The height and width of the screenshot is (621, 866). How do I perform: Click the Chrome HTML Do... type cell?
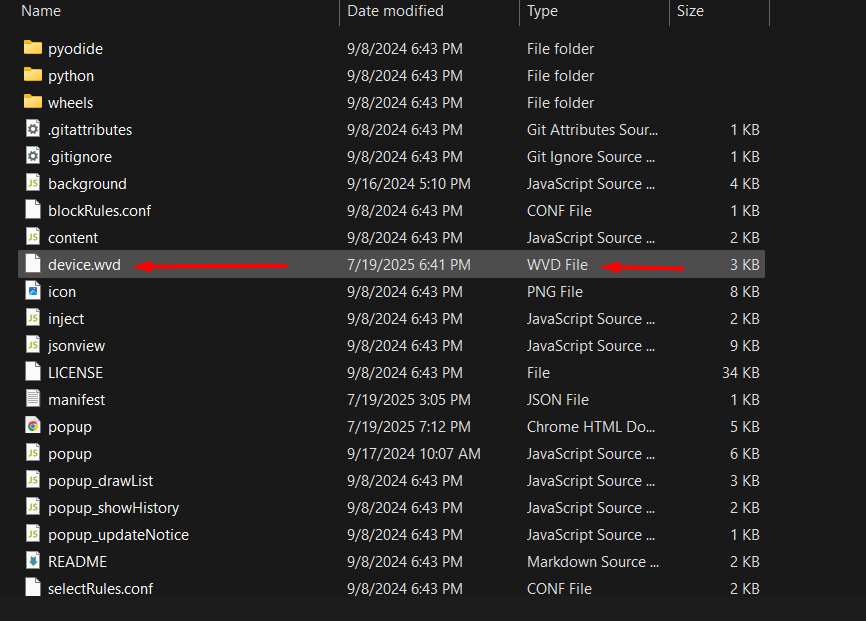coord(591,427)
